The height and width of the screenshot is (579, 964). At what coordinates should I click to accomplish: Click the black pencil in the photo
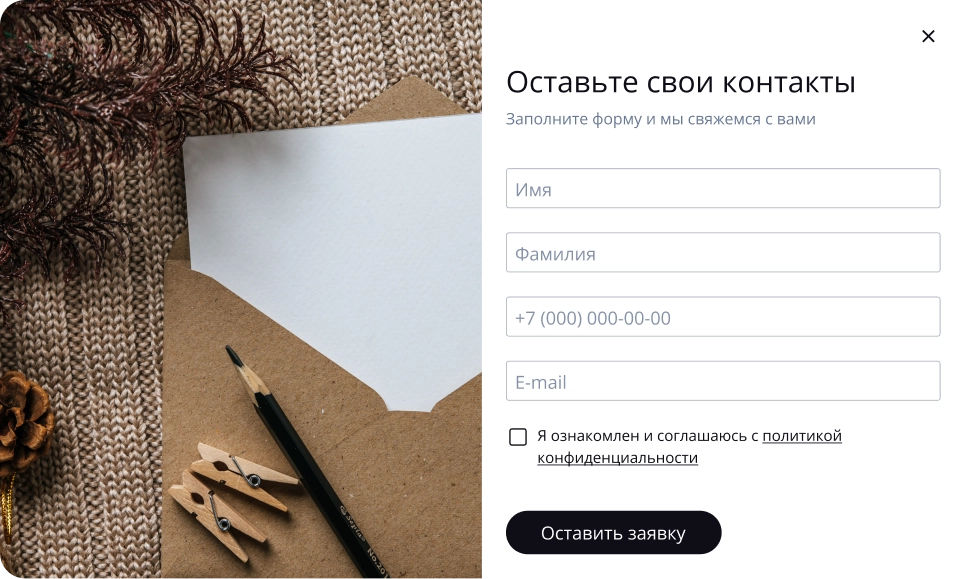307,461
